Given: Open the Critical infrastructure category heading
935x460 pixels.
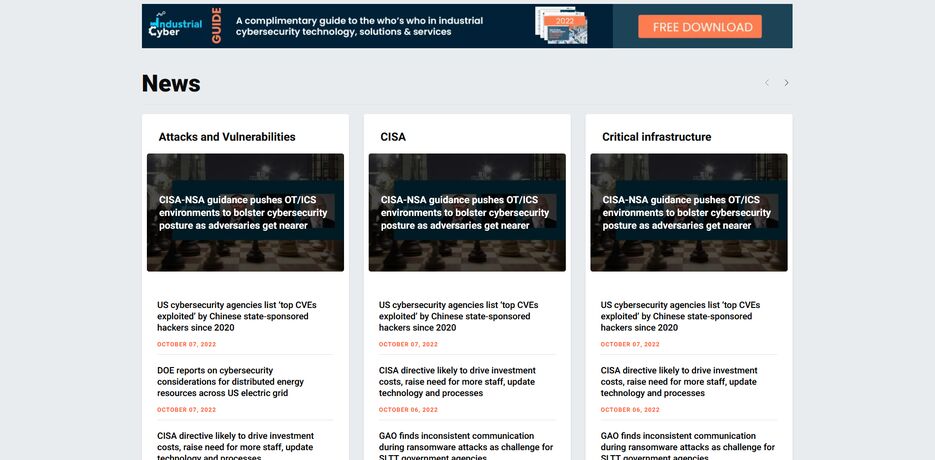Looking at the screenshot, I should coord(657,137).
